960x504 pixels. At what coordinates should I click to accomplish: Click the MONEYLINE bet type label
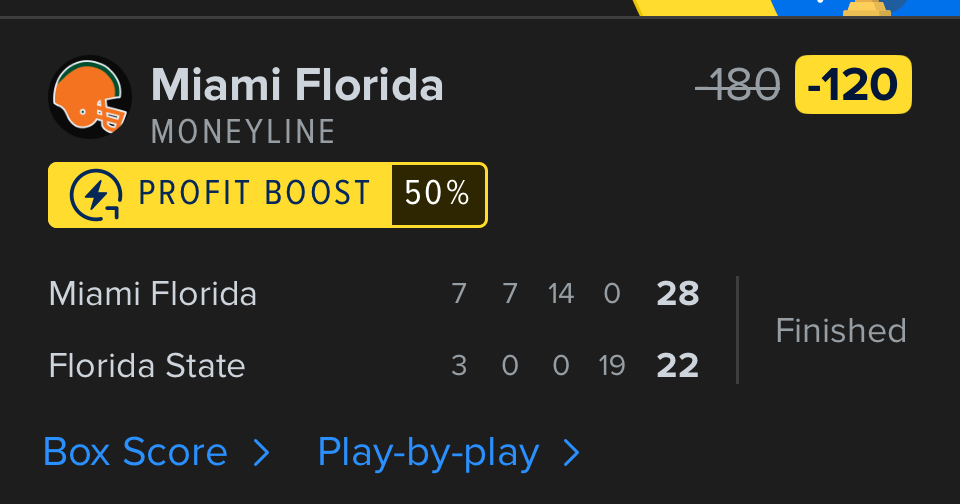point(243,132)
